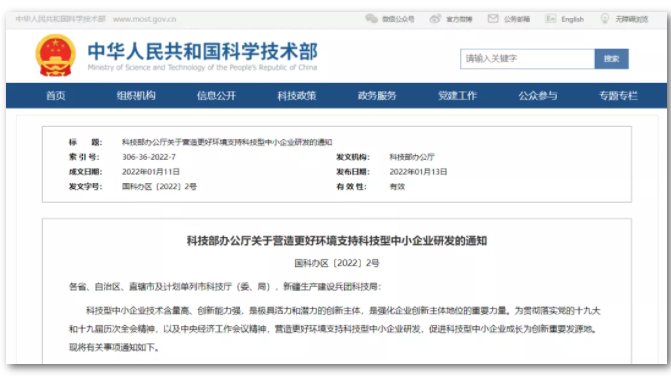Click the validity value 有效

coord(397,187)
